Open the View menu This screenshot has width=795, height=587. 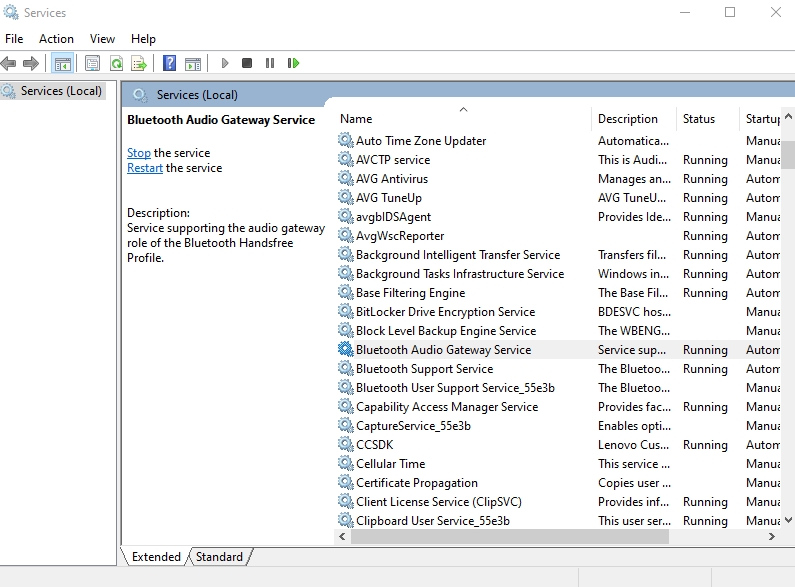pos(102,39)
